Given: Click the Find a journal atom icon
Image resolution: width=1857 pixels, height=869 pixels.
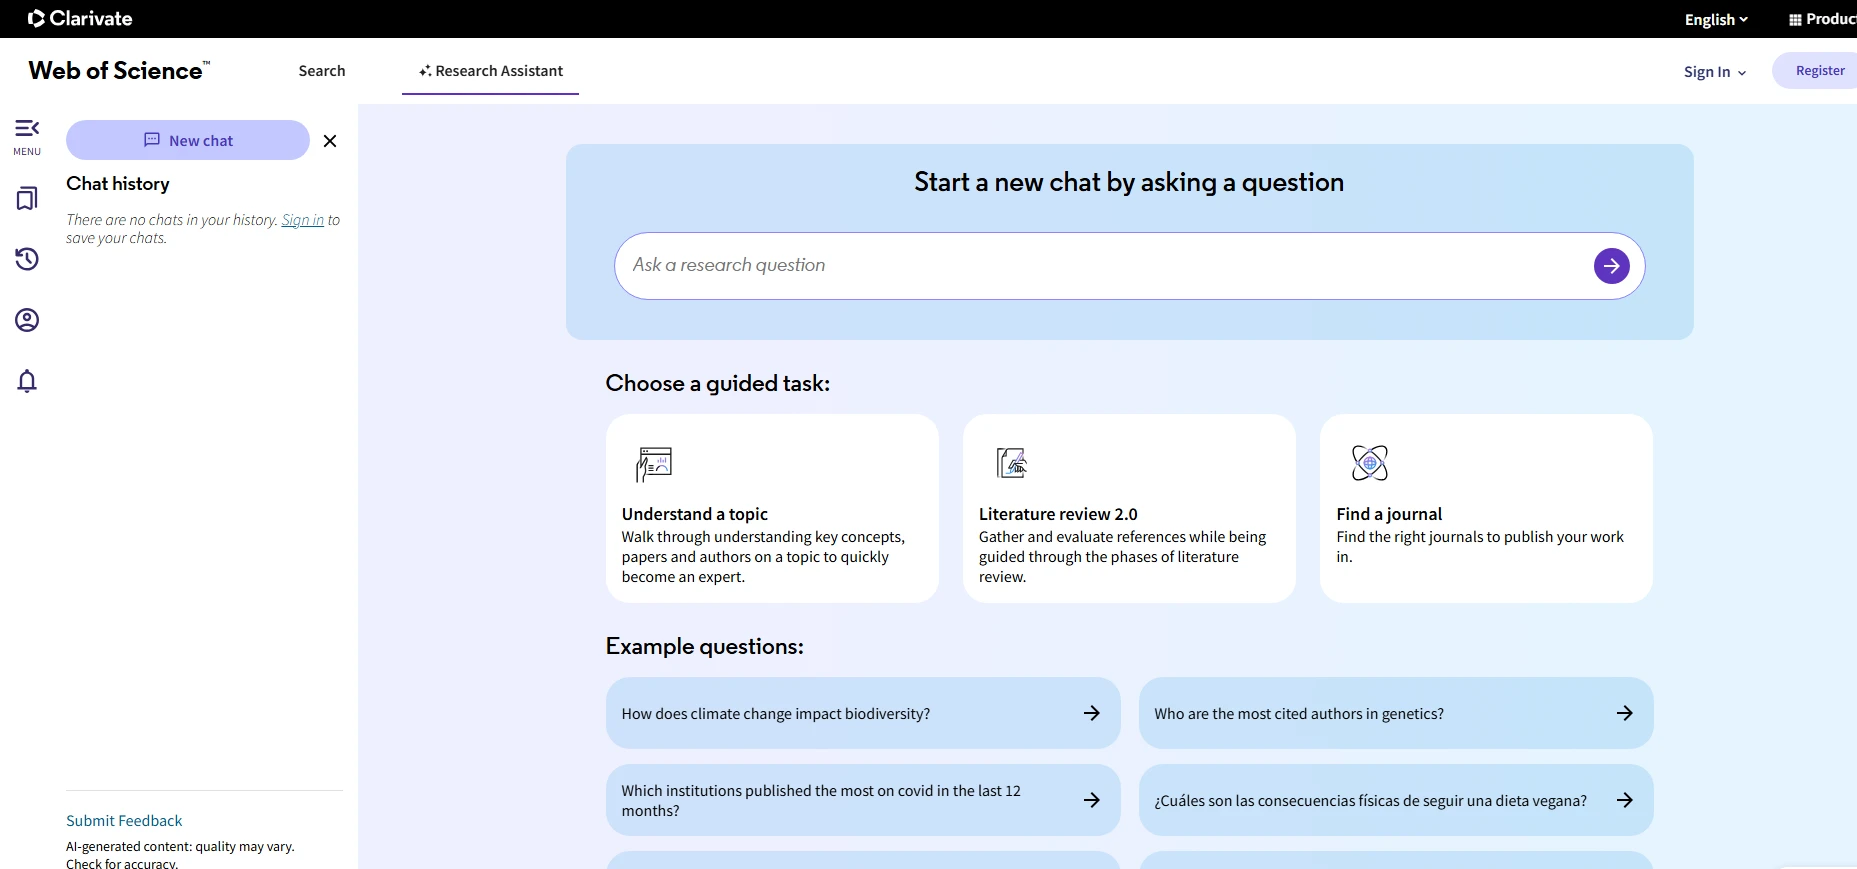Looking at the screenshot, I should click(x=1370, y=463).
